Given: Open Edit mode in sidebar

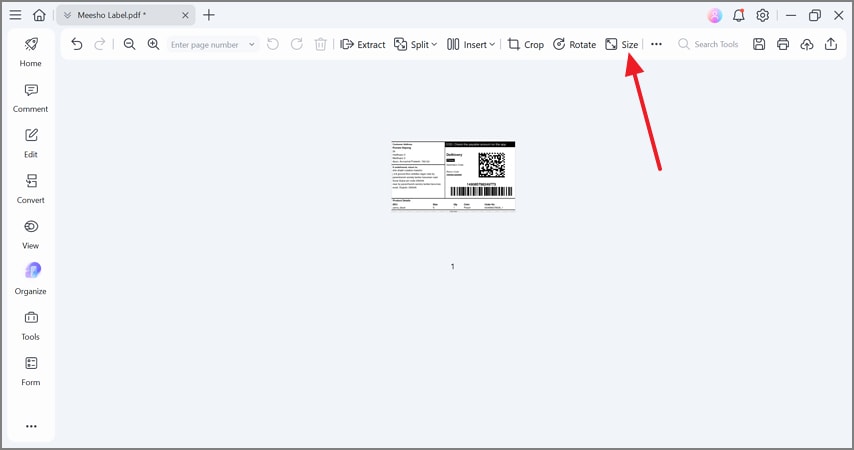Looking at the screenshot, I should click(x=30, y=143).
